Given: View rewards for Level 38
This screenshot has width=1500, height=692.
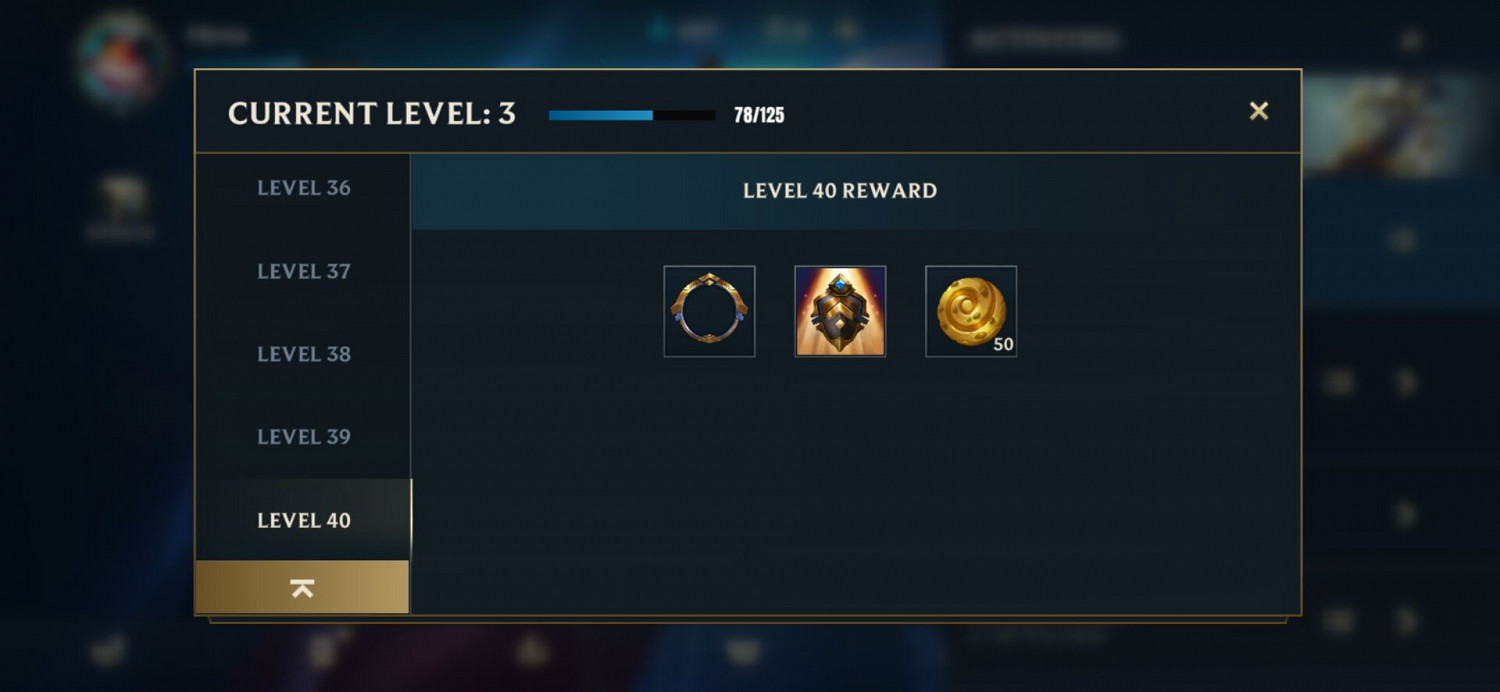Looking at the screenshot, I should [x=303, y=354].
